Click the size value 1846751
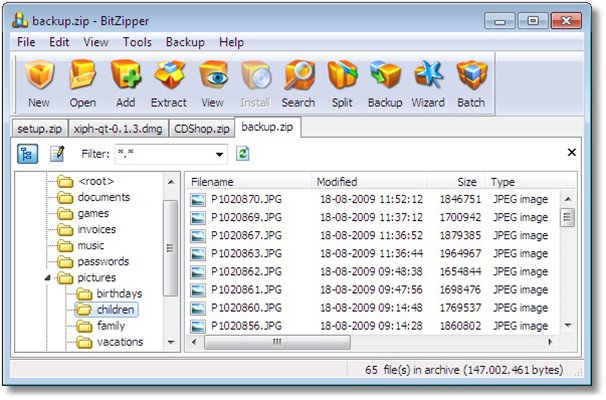The width and height of the screenshot is (606, 400). [x=460, y=199]
